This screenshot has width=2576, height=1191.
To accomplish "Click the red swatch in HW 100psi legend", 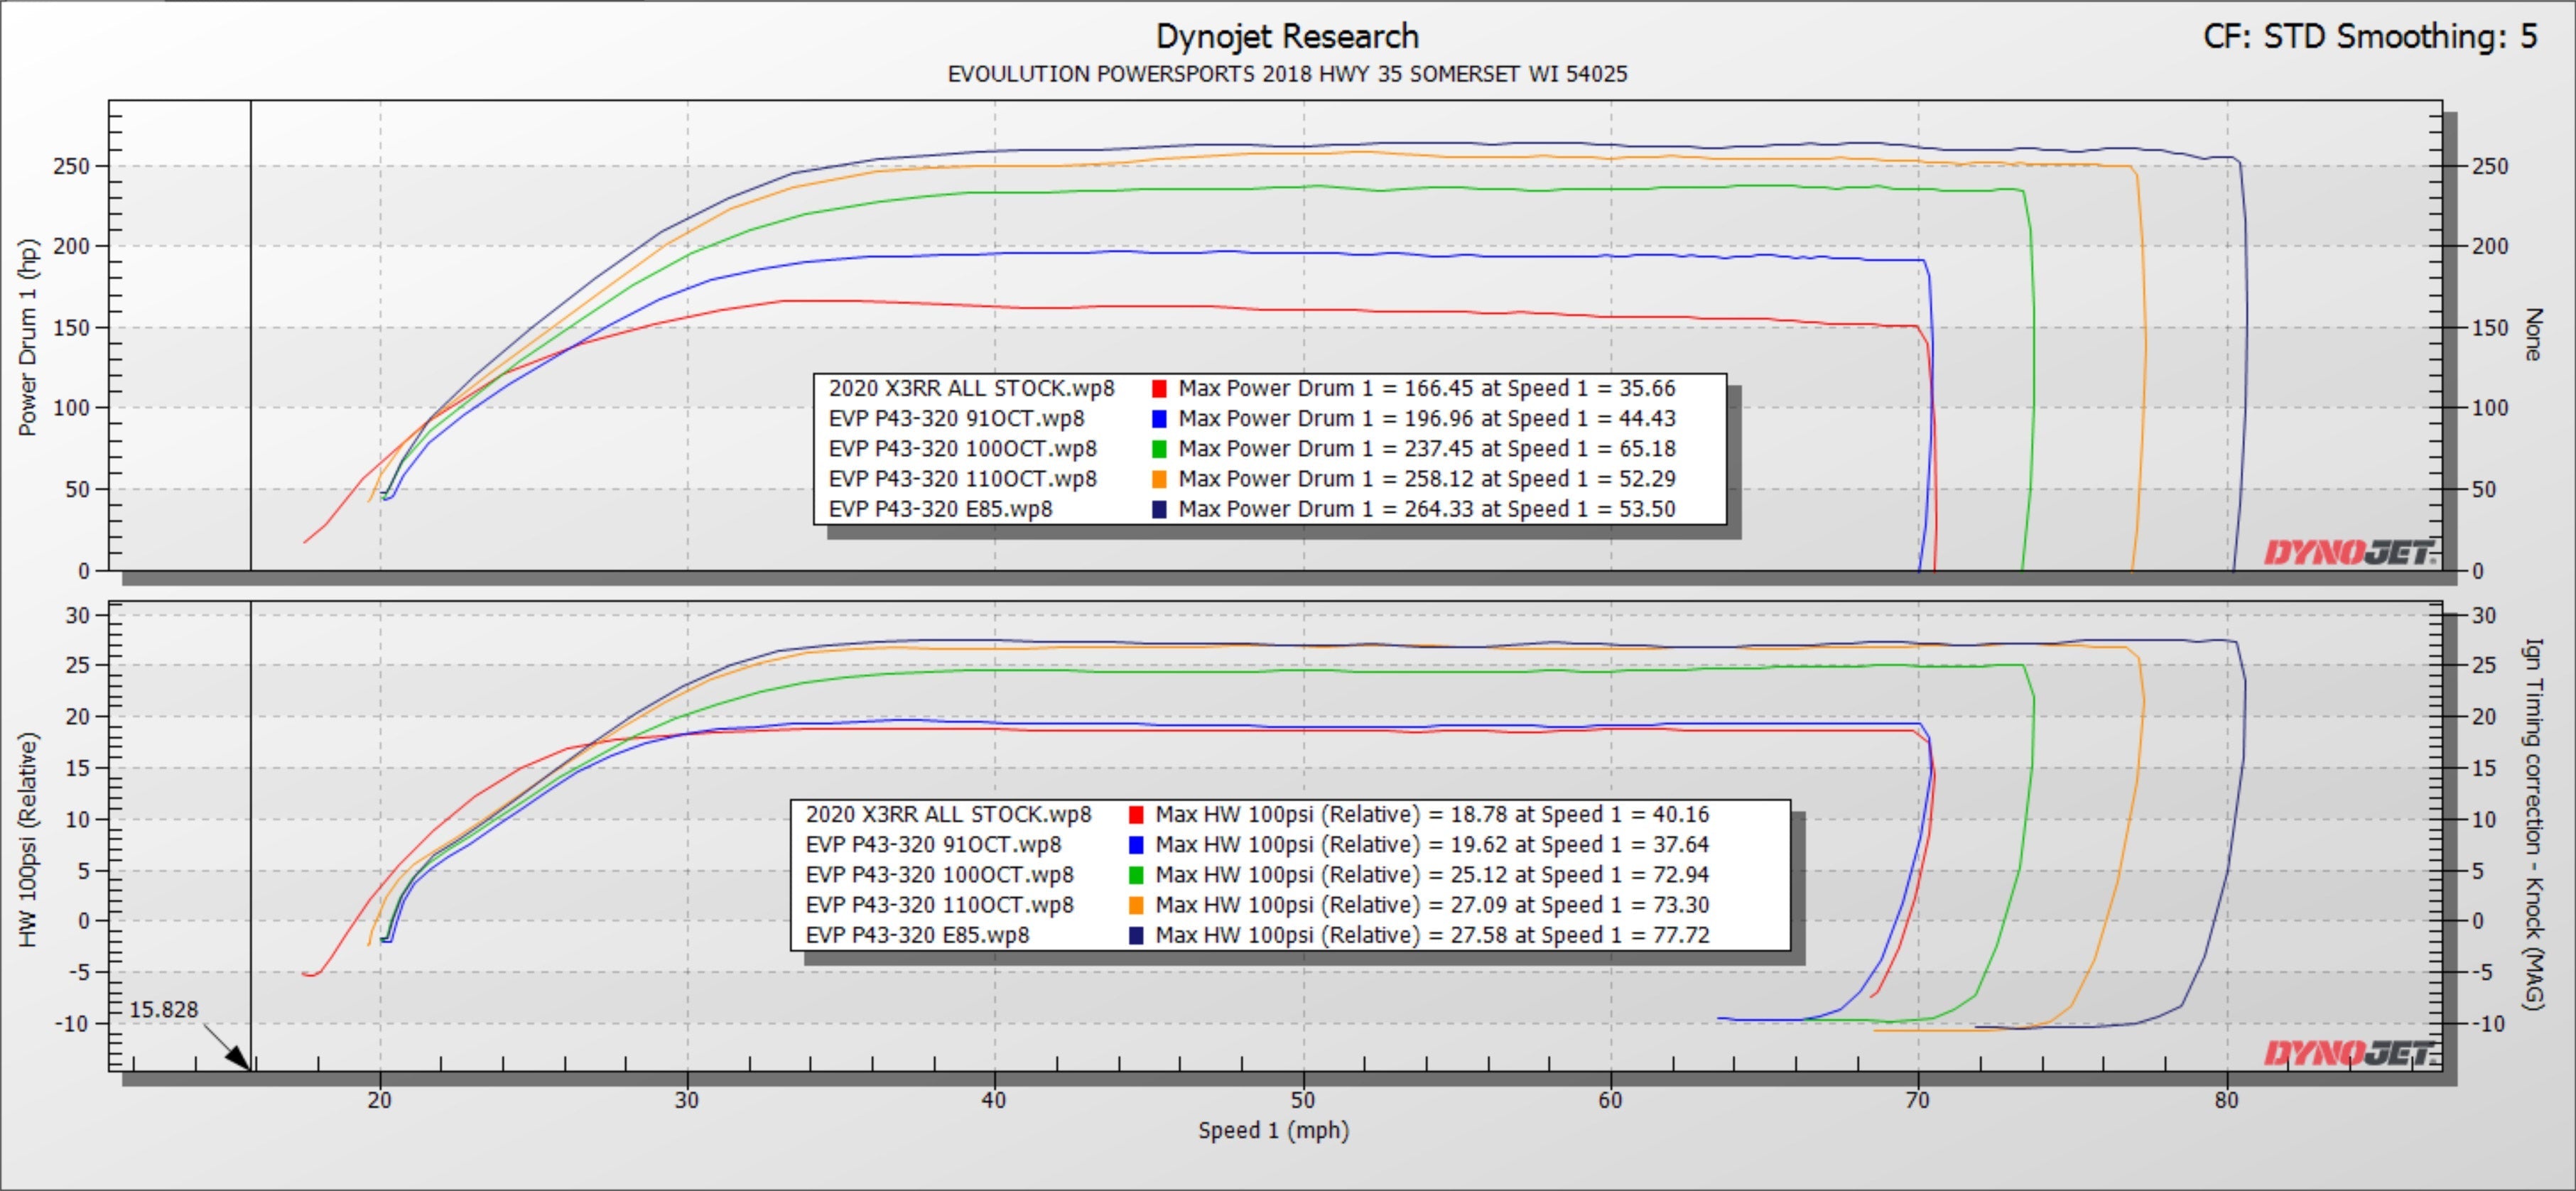I will [x=1136, y=815].
